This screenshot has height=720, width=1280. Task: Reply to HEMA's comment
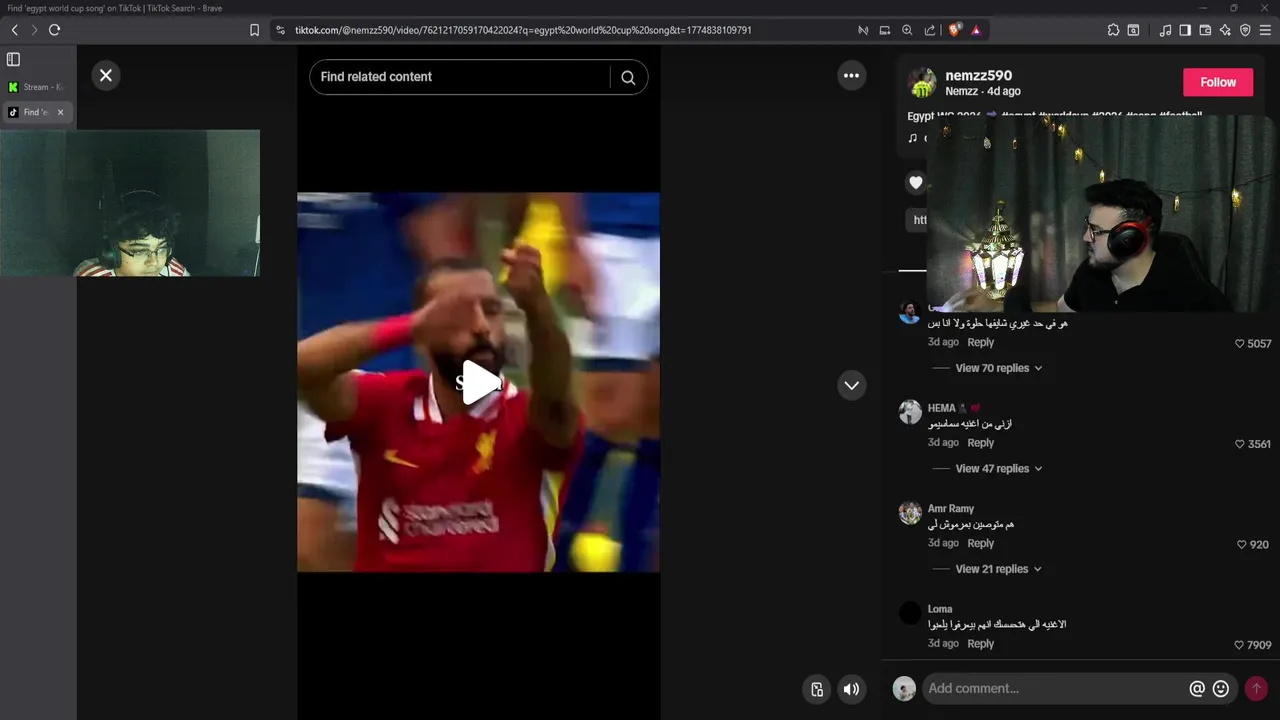[x=980, y=443]
